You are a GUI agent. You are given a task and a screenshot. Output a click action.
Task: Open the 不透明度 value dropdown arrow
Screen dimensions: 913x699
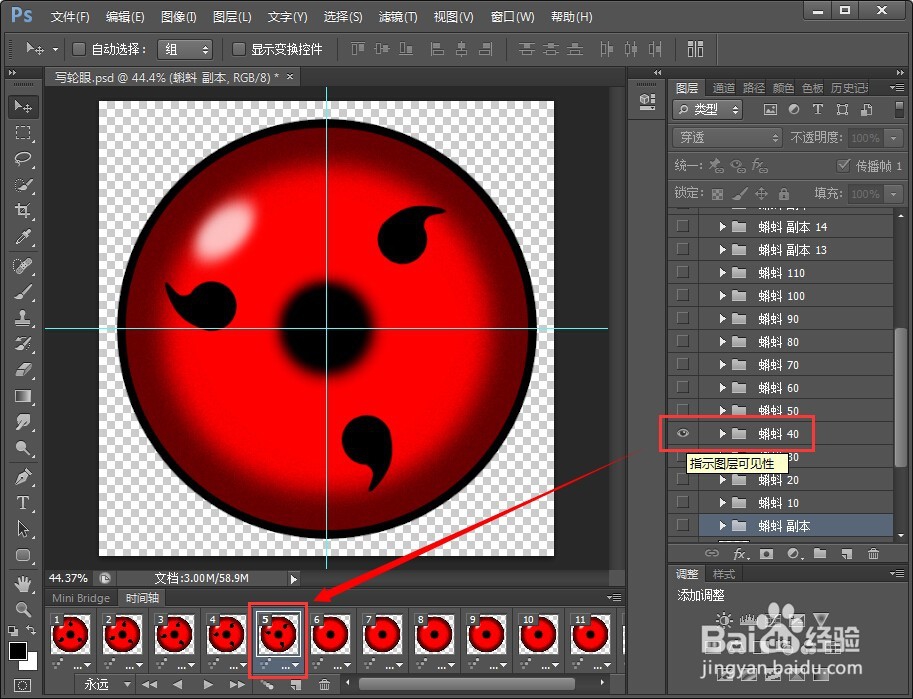tap(893, 138)
